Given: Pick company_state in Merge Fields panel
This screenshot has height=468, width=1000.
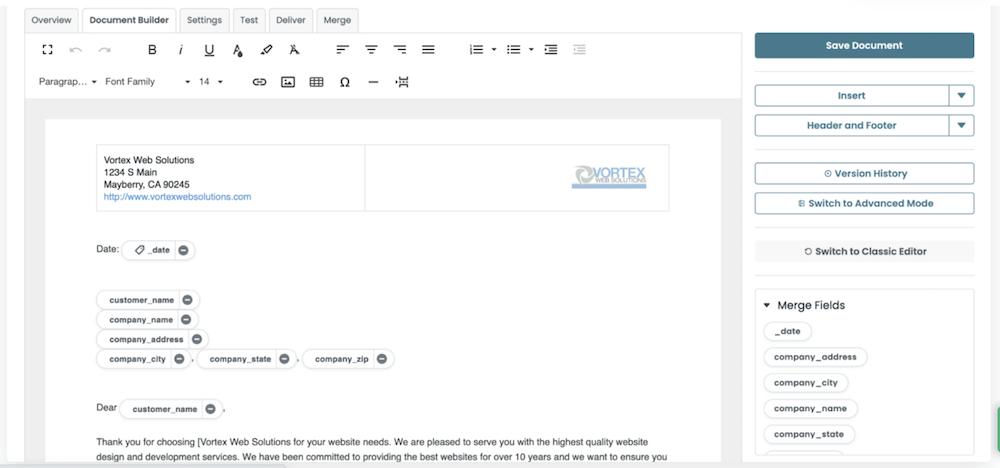Looking at the screenshot, I should [x=809, y=434].
